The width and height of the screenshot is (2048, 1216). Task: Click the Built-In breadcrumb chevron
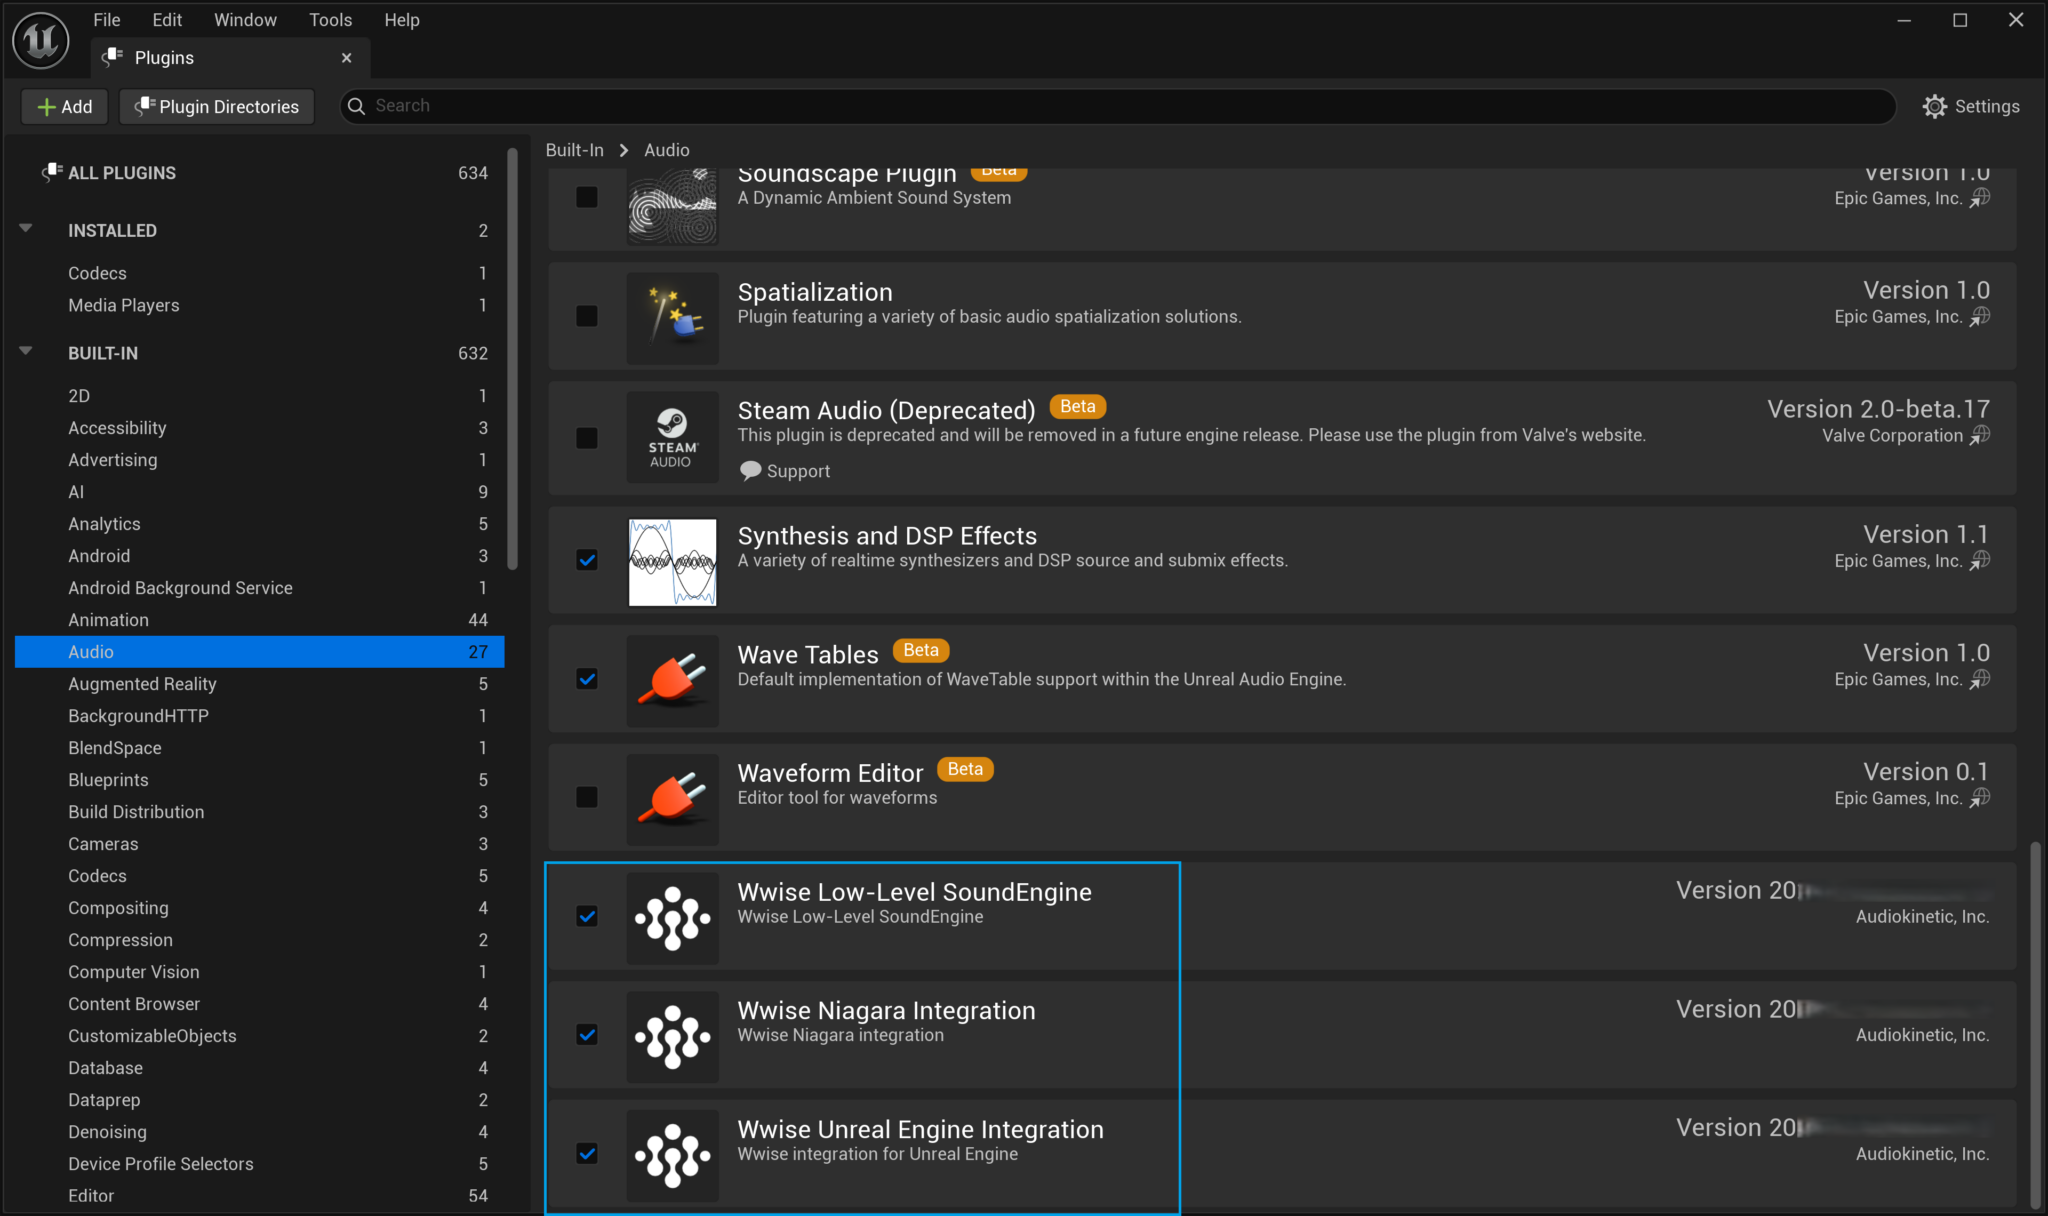[x=623, y=150]
